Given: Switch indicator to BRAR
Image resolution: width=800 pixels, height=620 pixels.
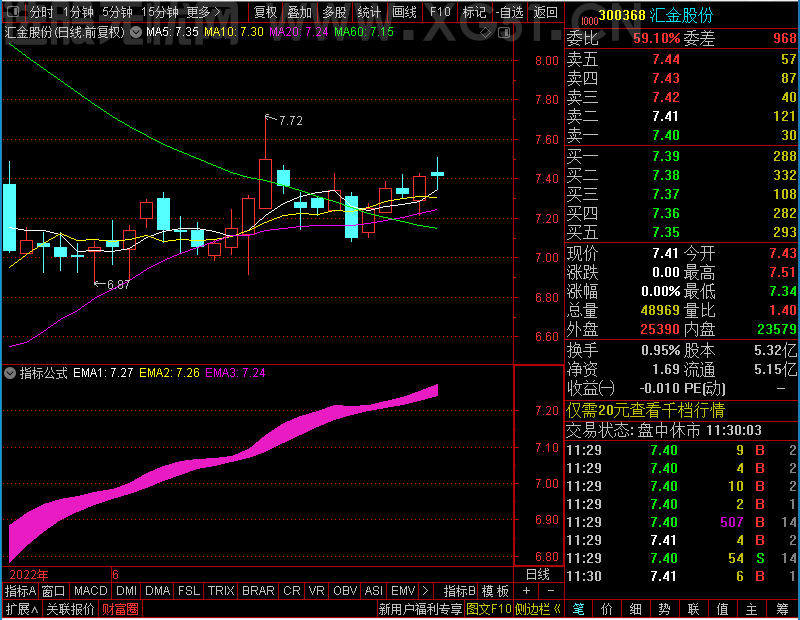Looking at the screenshot, I should click(258, 591).
